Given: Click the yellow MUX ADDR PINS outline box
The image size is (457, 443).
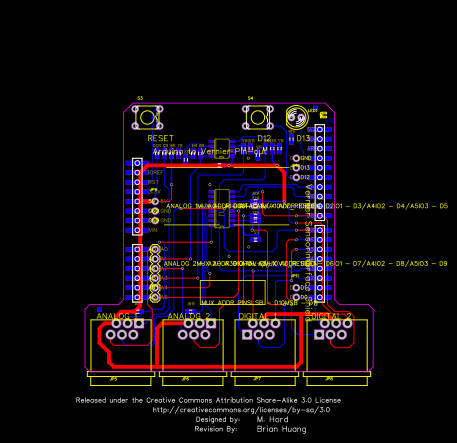Looking at the screenshot, I should (233, 293).
